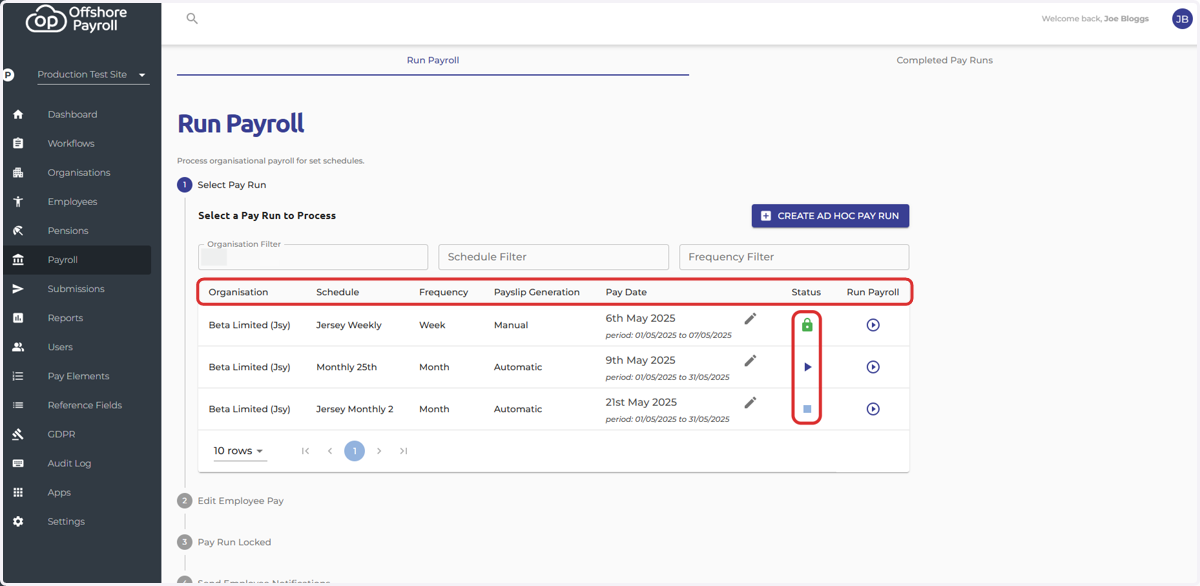Select page 1 in pagination
1200x586 pixels.
[x=354, y=451]
